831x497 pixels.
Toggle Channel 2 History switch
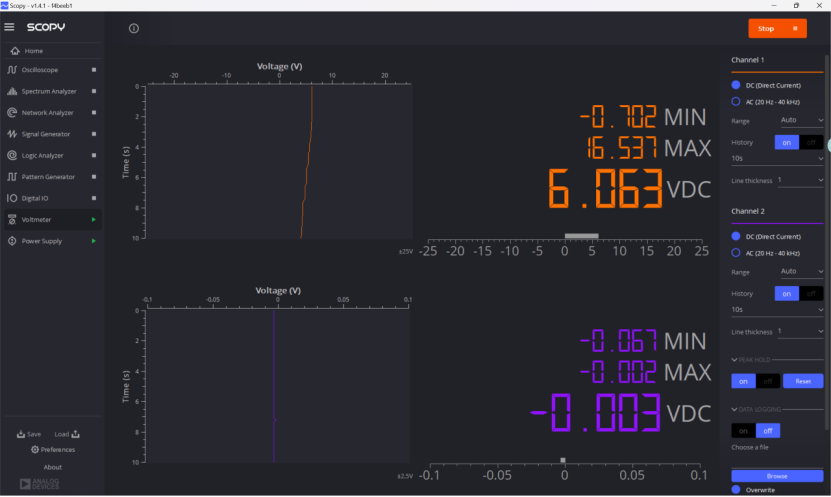799,294
